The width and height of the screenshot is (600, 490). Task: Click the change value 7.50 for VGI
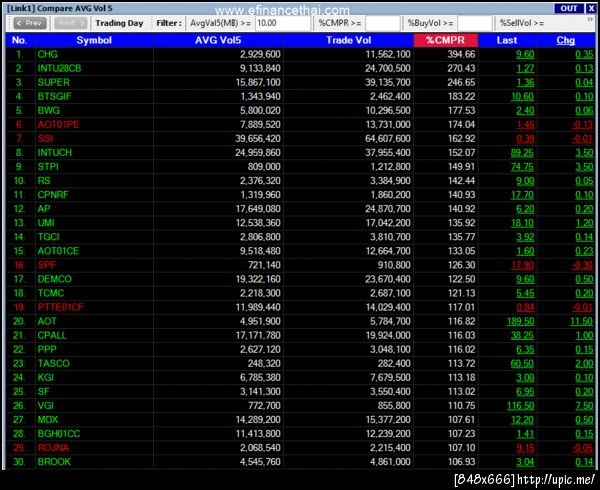point(584,406)
